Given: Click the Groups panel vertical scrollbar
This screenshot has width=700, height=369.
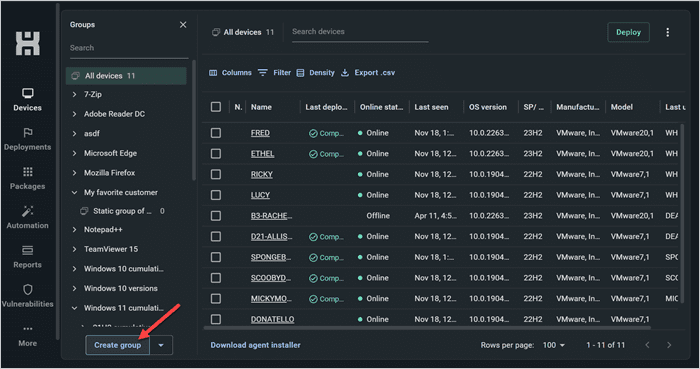Looking at the screenshot, I should pyautogui.click(x=194, y=120).
